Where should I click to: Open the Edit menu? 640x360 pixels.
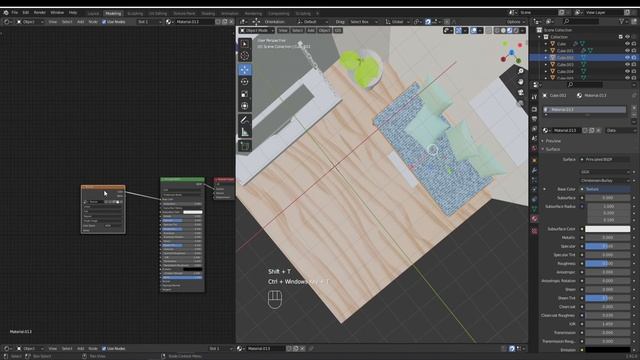(x=26, y=13)
